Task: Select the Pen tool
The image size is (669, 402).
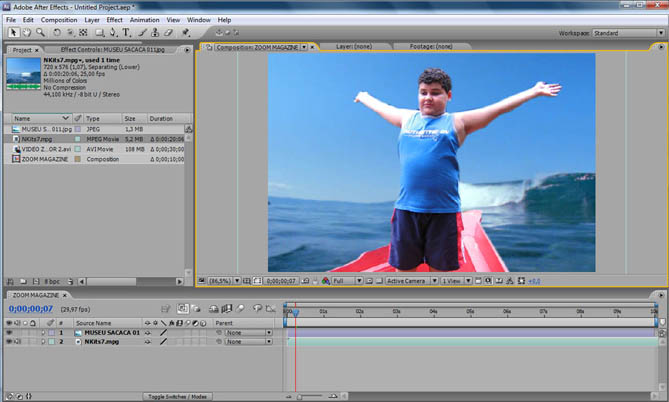Action: (113, 32)
